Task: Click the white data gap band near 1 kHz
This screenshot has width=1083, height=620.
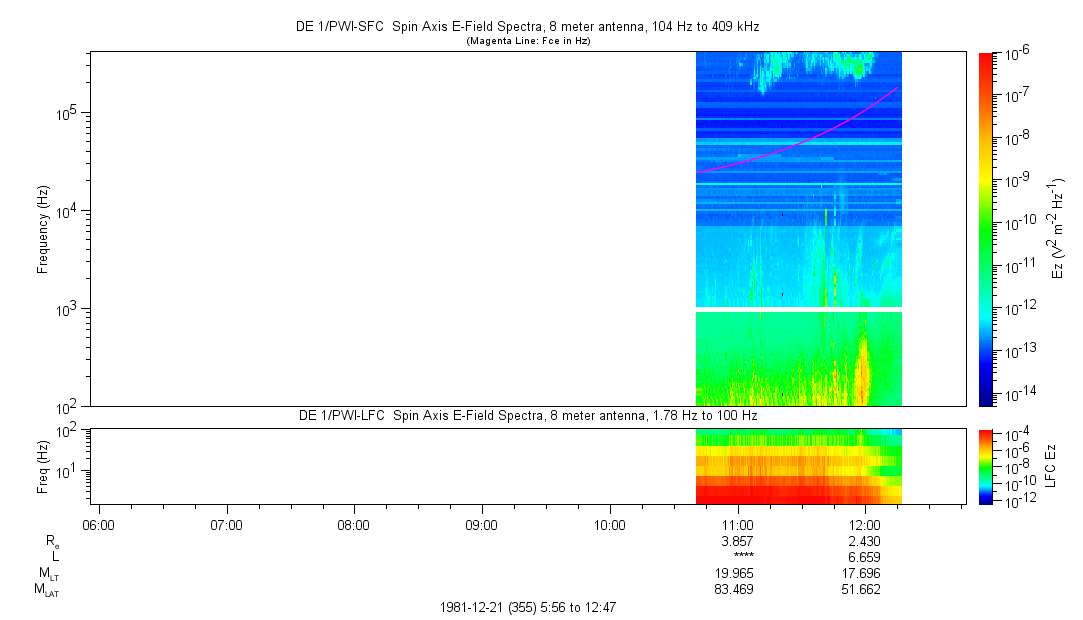Action: (798, 310)
